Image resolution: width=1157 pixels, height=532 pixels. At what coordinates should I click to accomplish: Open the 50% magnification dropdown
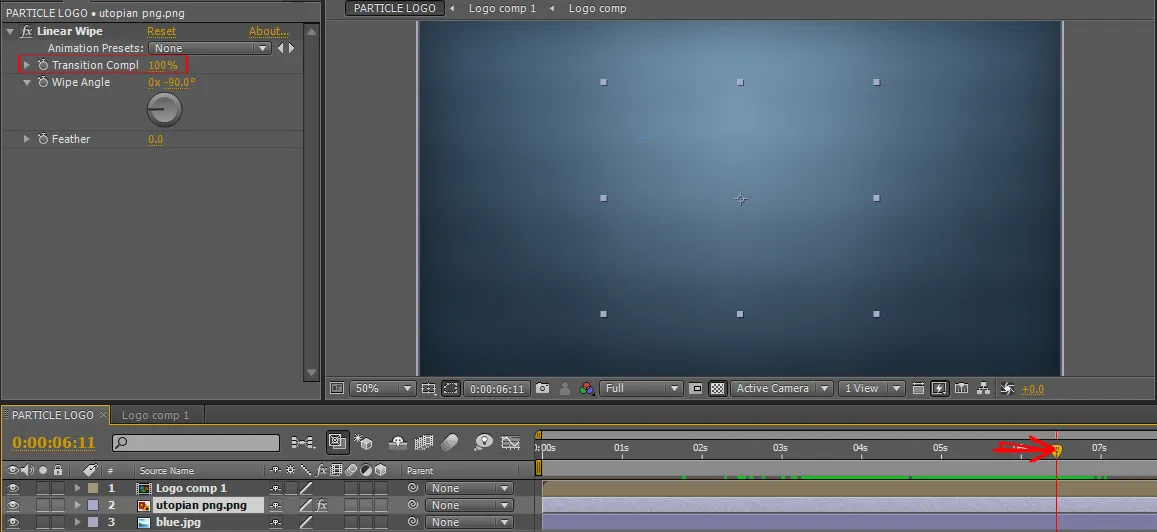(x=382, y=388)
